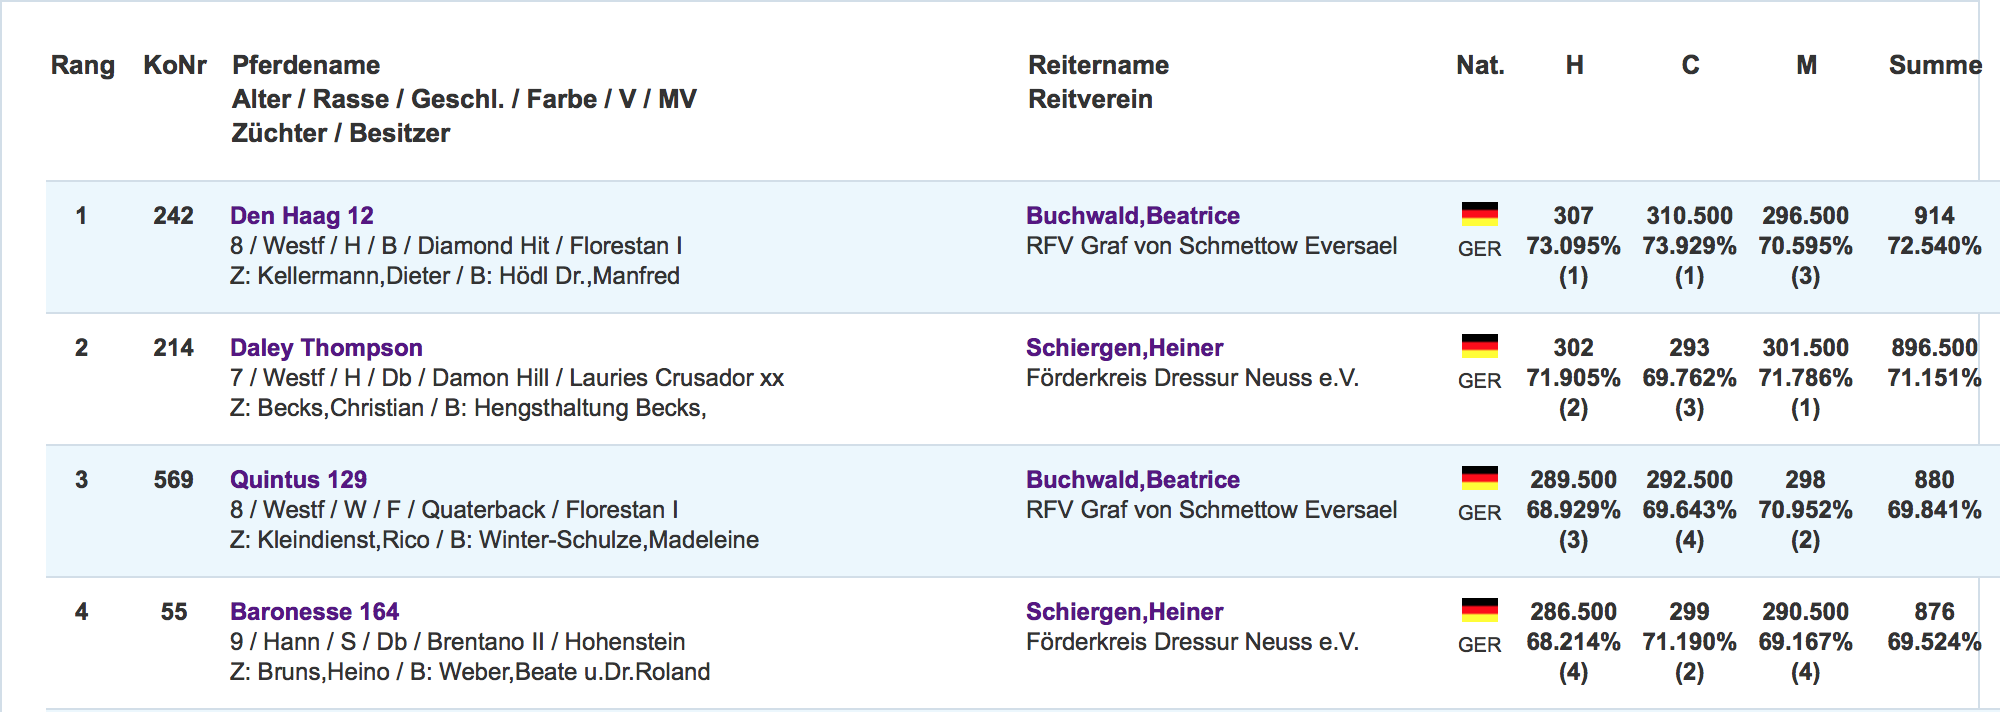
Task: Open rider Schiergen,Heiner in rank 2 row
Action: click(x=1125, y=348)
